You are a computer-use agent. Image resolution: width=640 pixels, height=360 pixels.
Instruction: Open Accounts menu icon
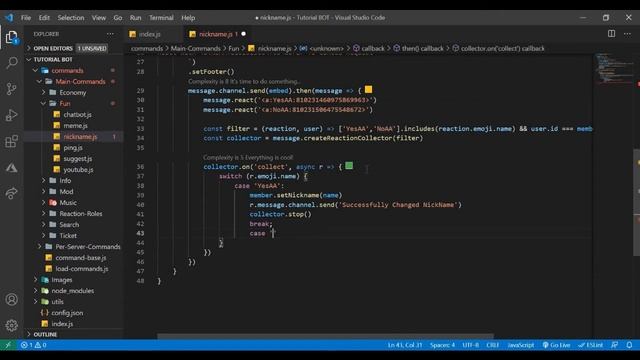click(11, 299)
